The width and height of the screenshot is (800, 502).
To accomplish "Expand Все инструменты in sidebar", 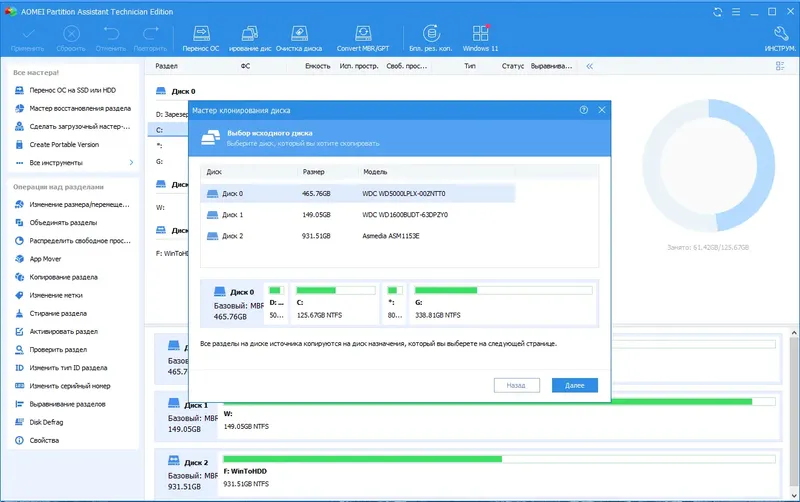I will [x=73, y=163].
